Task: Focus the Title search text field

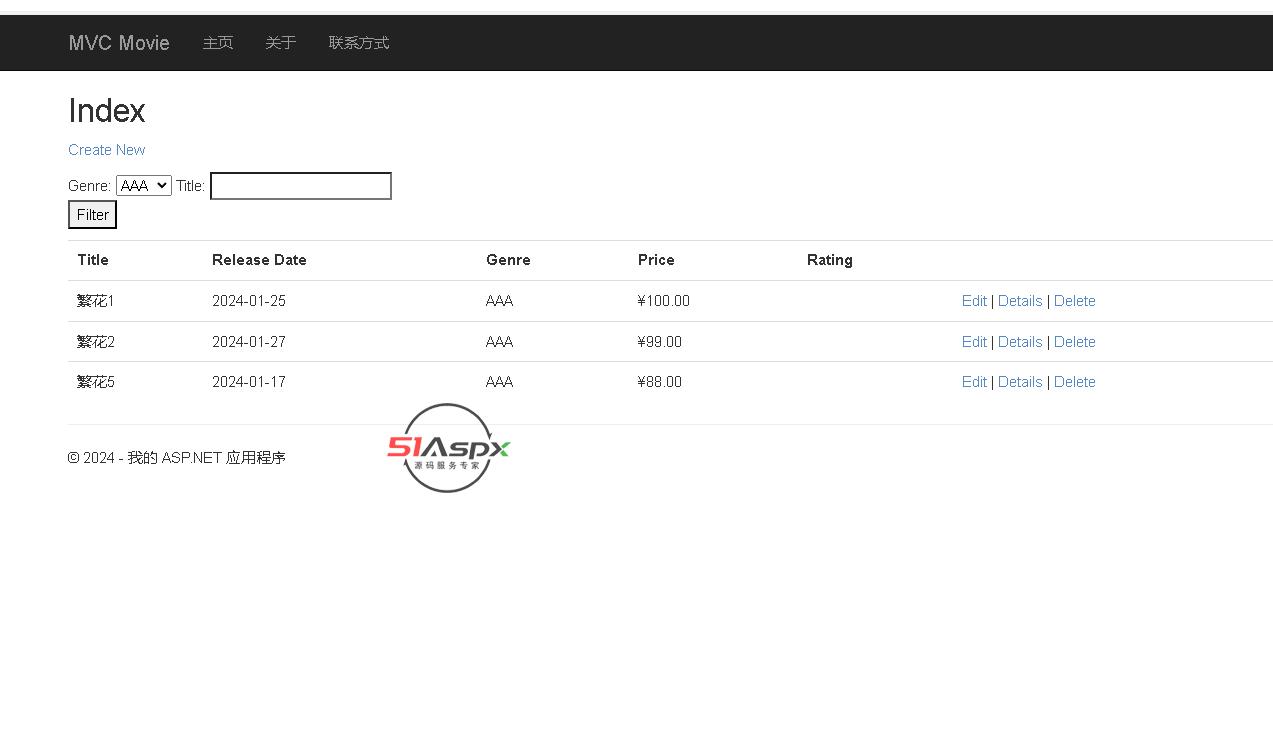Action: pyautogui.click(x=300, y=186)
